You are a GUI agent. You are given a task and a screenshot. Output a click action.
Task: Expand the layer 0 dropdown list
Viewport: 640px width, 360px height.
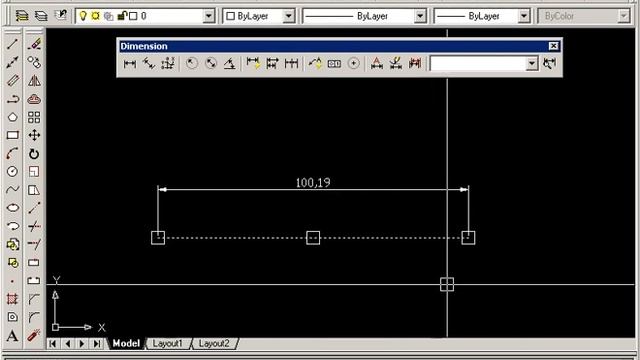point(209,16)
